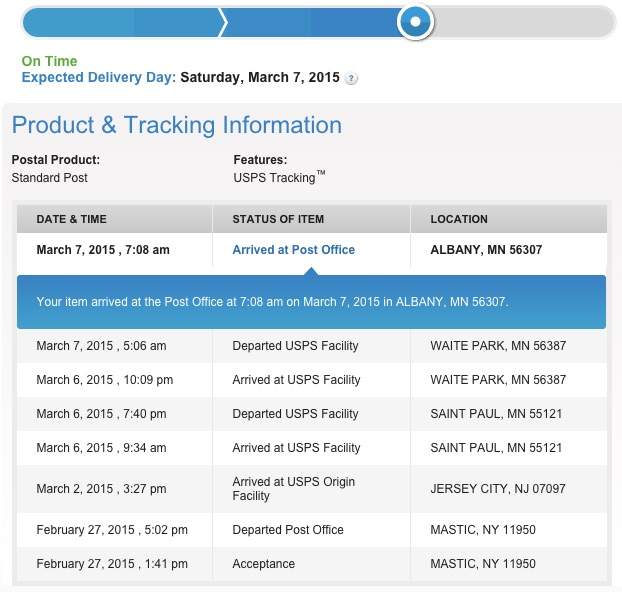Select the March 6, 9:34 am tracking entry
This screenshot has height=592, width=622.
point(311,448)
